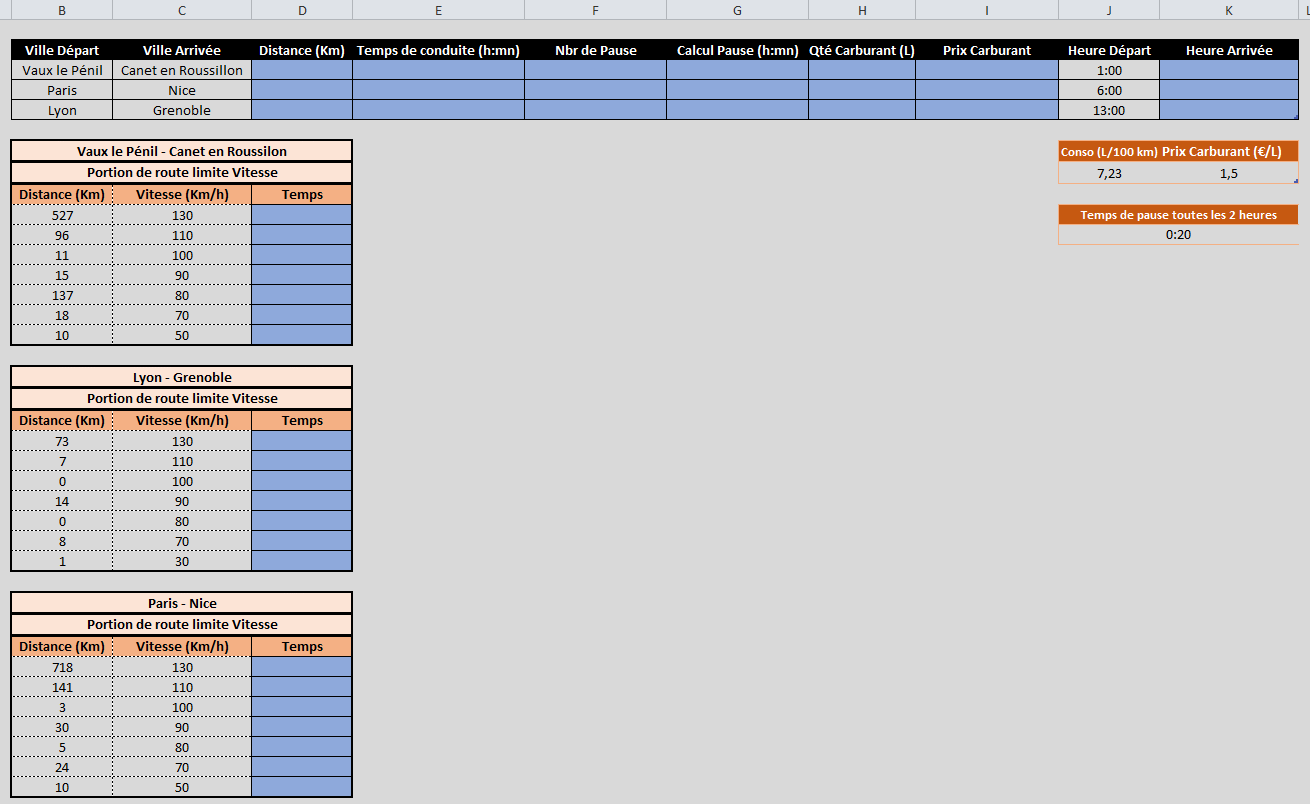Select empty Temps cell beside 73 km row
This screenshot has height=804, width=1310.
coord(302,441)
